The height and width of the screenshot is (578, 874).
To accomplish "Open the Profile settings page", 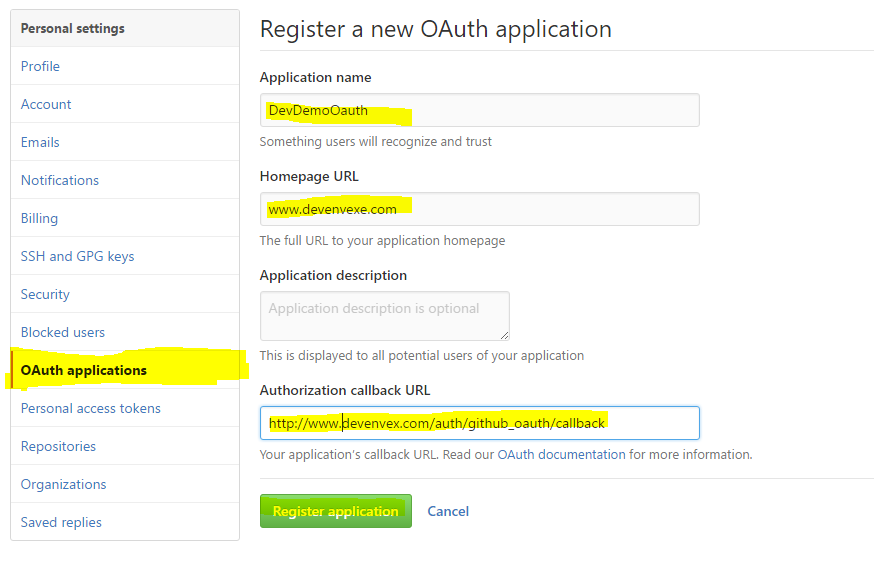I will pos(40,66).
